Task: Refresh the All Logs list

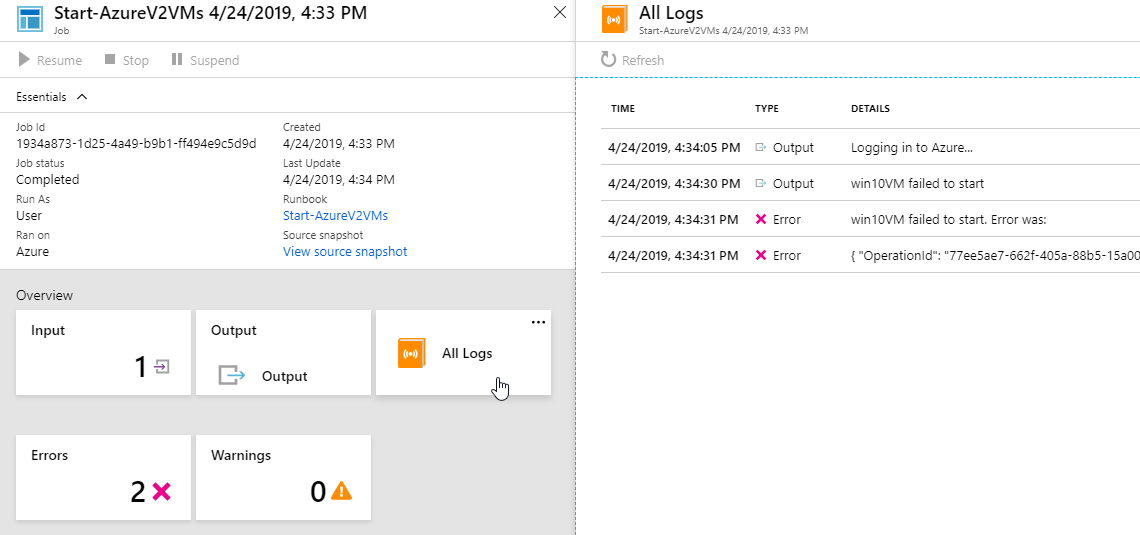Action: pos(632,60)
